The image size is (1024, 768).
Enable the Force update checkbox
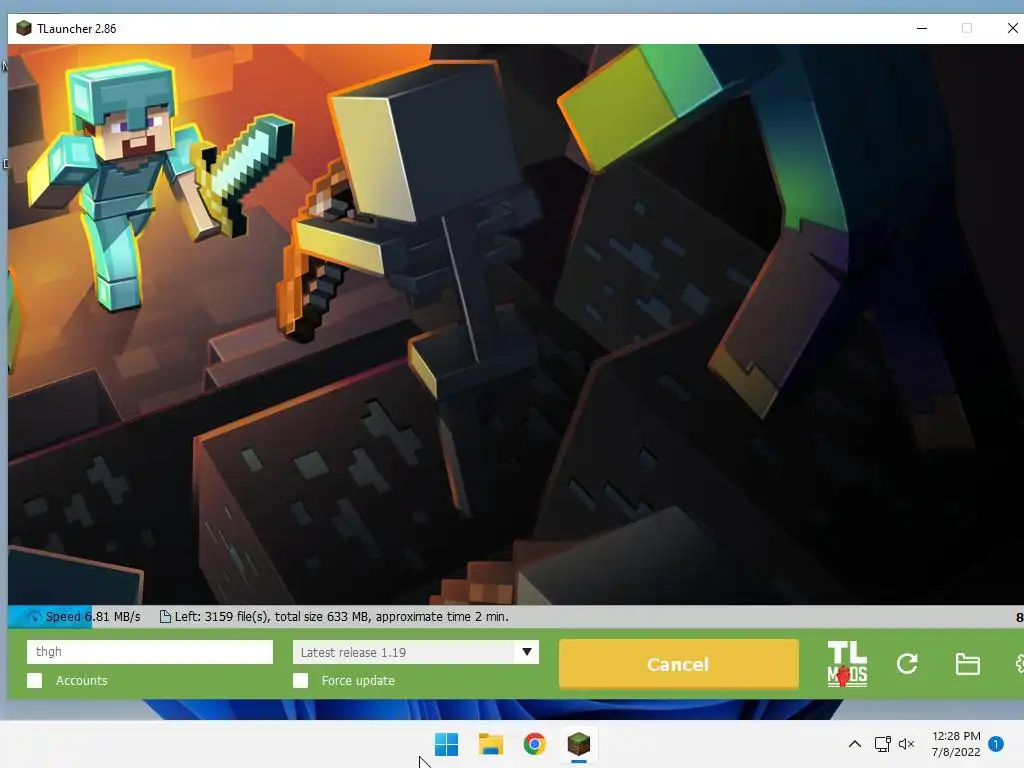click(300, 680)
